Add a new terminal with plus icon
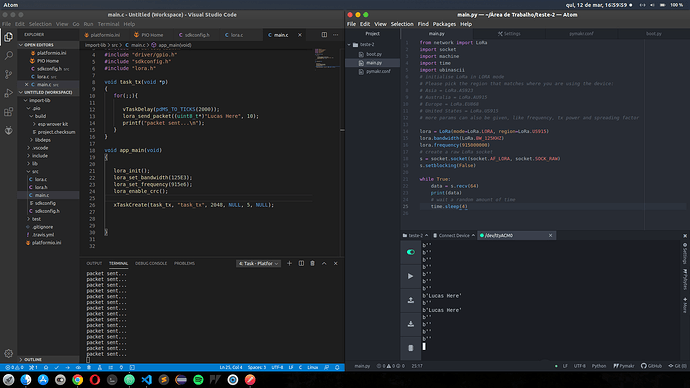Screen dimensions: 690x388 289,263
